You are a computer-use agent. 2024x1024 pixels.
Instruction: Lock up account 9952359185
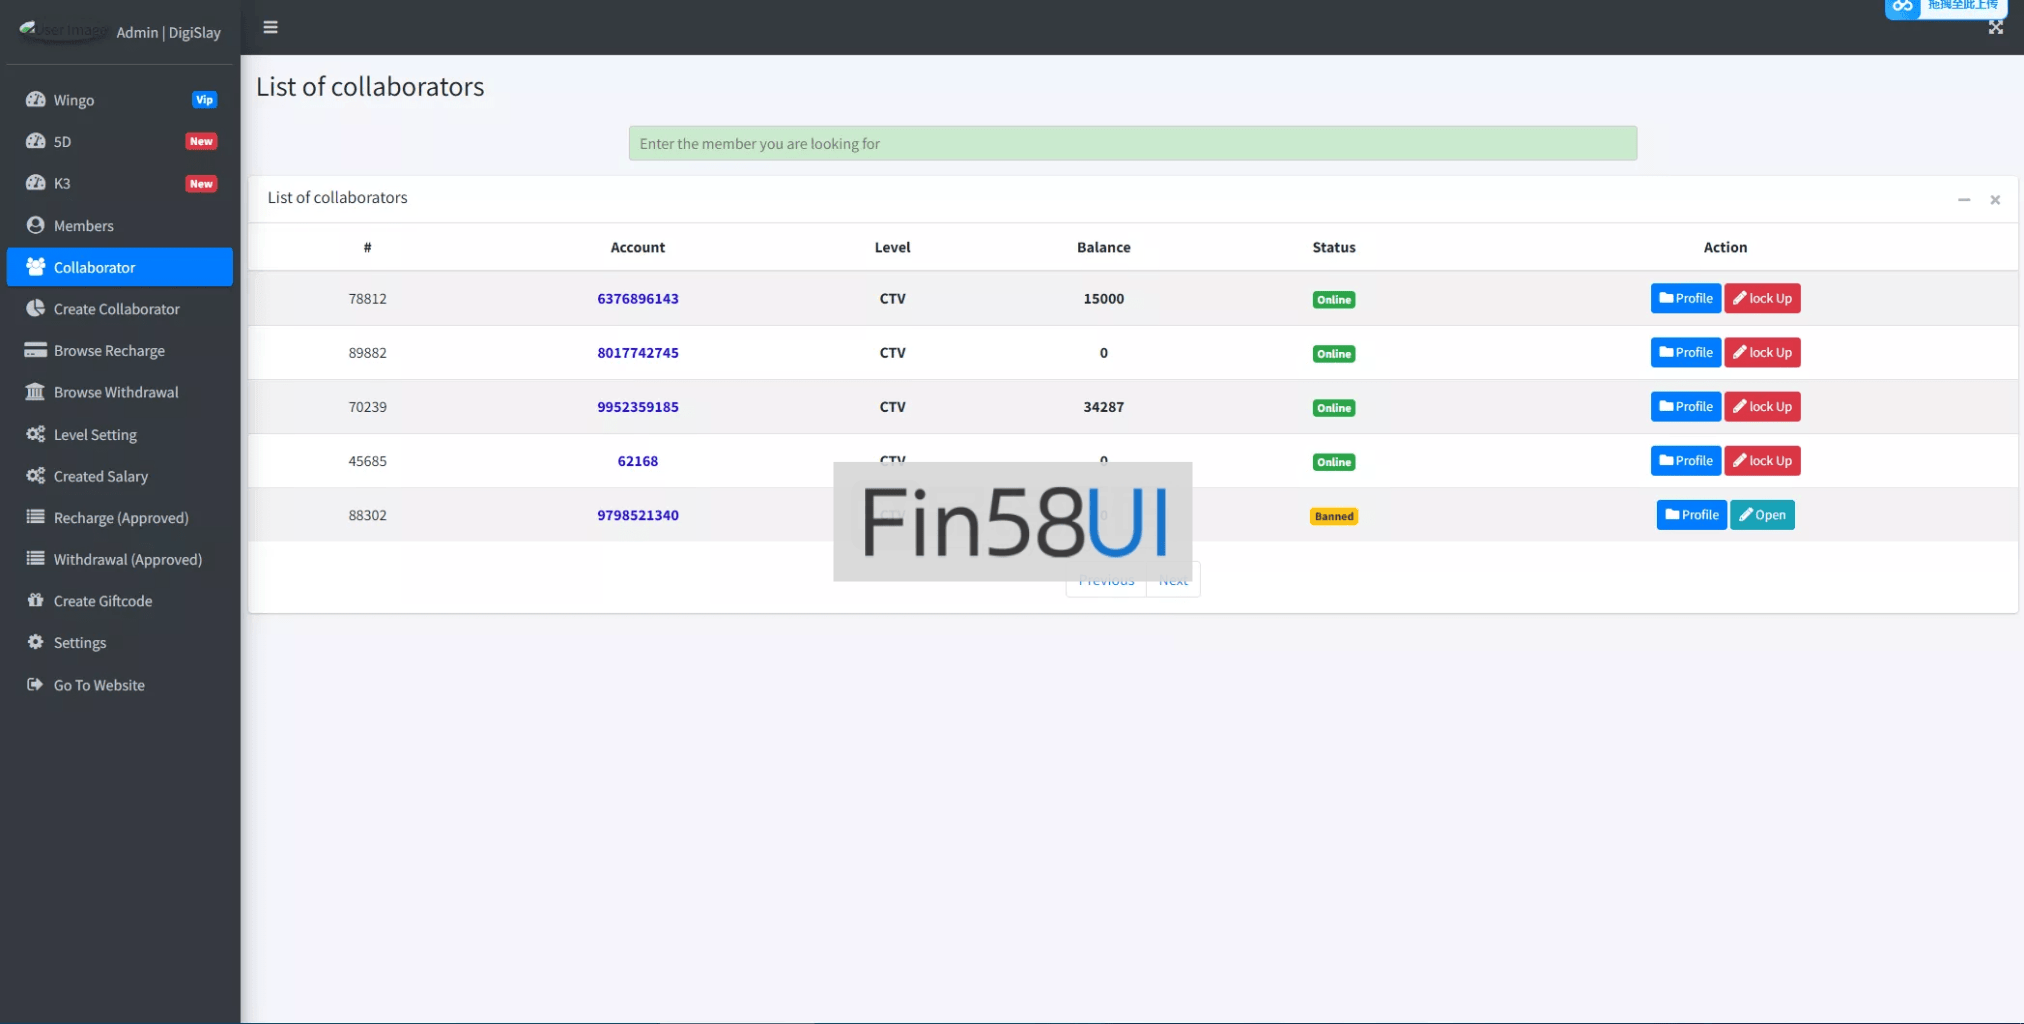pos(1762,407)
